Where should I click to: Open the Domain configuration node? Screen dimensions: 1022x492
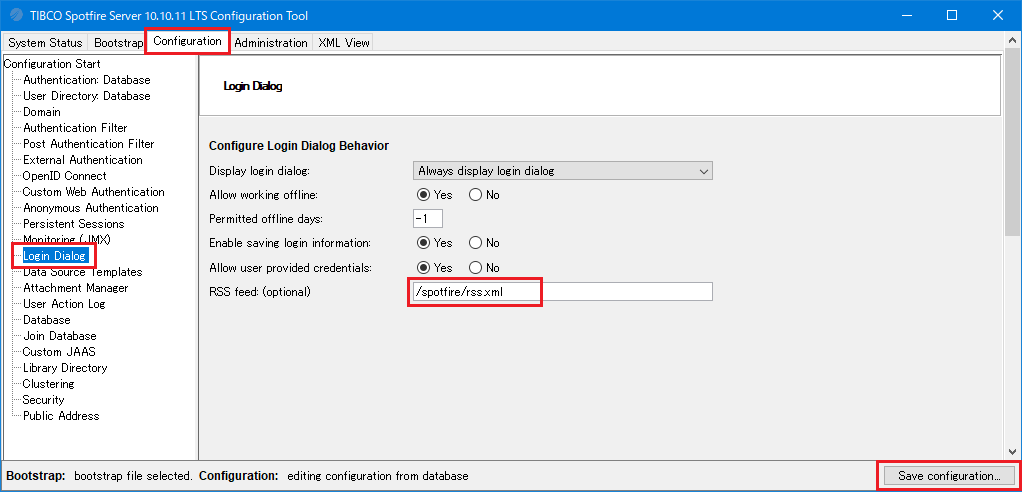(42, 112)
